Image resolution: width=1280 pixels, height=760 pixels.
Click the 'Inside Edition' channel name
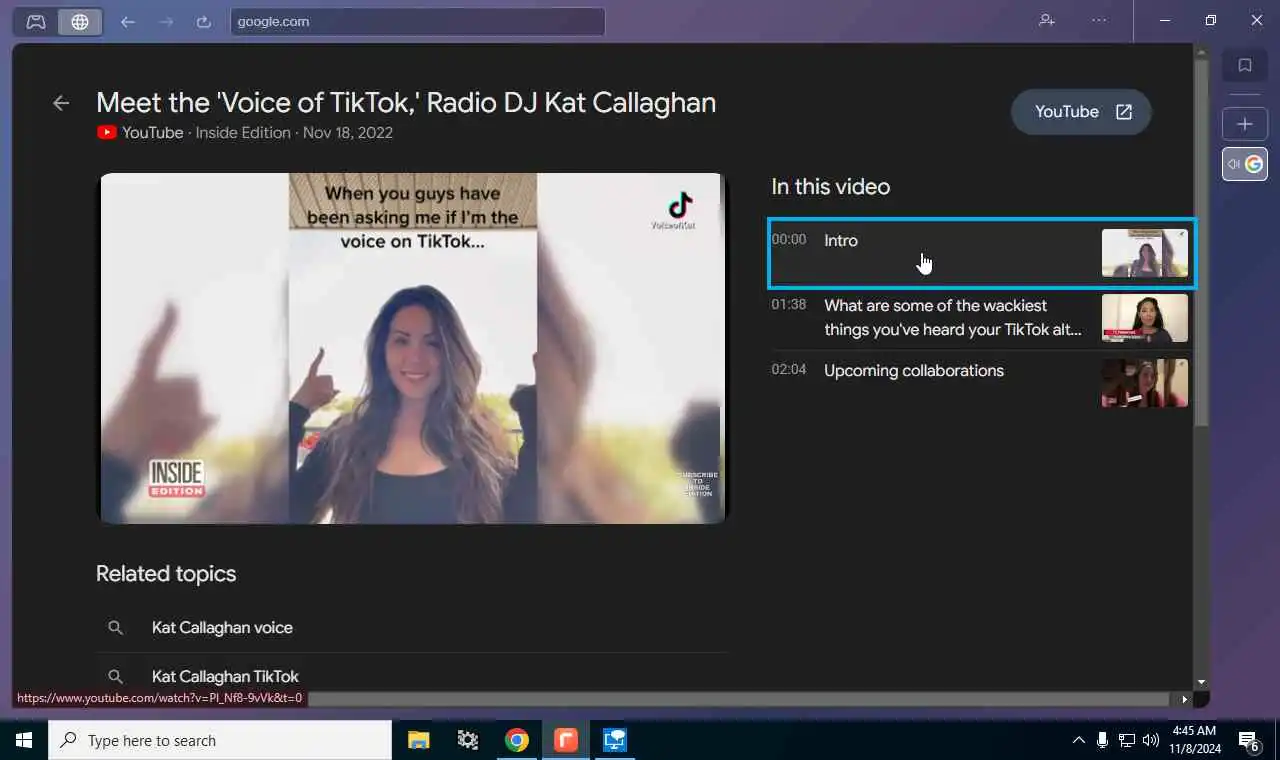243,132
